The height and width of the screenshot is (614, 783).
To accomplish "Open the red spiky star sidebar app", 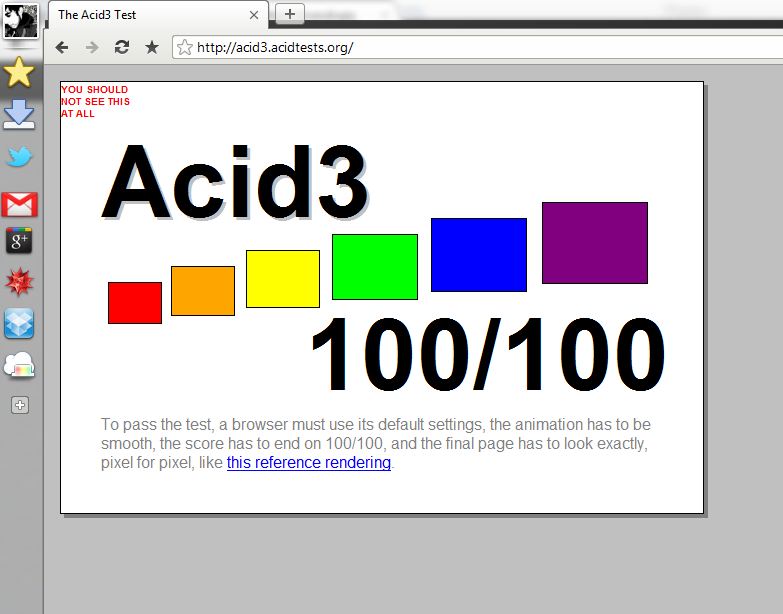I will (20, 283).
